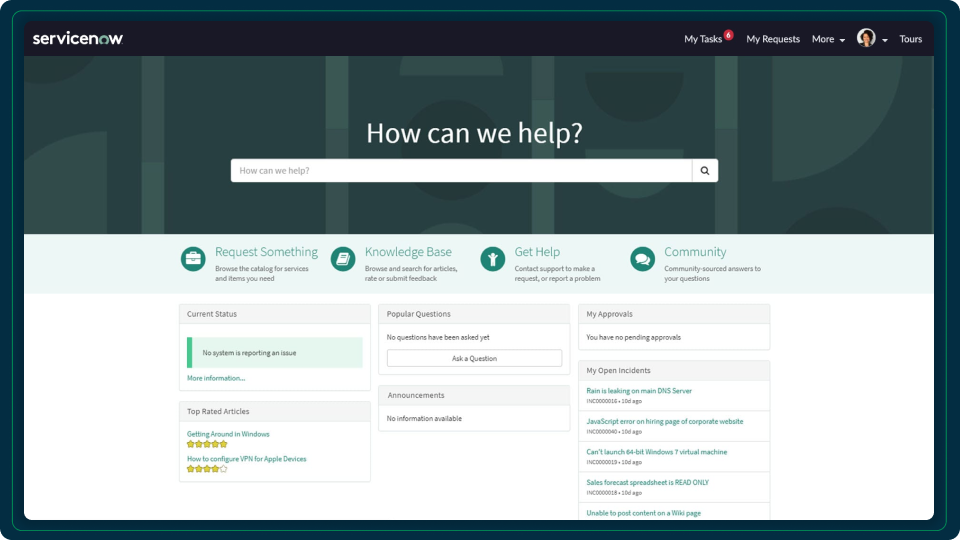This screenshot has height=540, width=960.
Task: Open the More dropdown menu
Action: click(x=828, y=39)
